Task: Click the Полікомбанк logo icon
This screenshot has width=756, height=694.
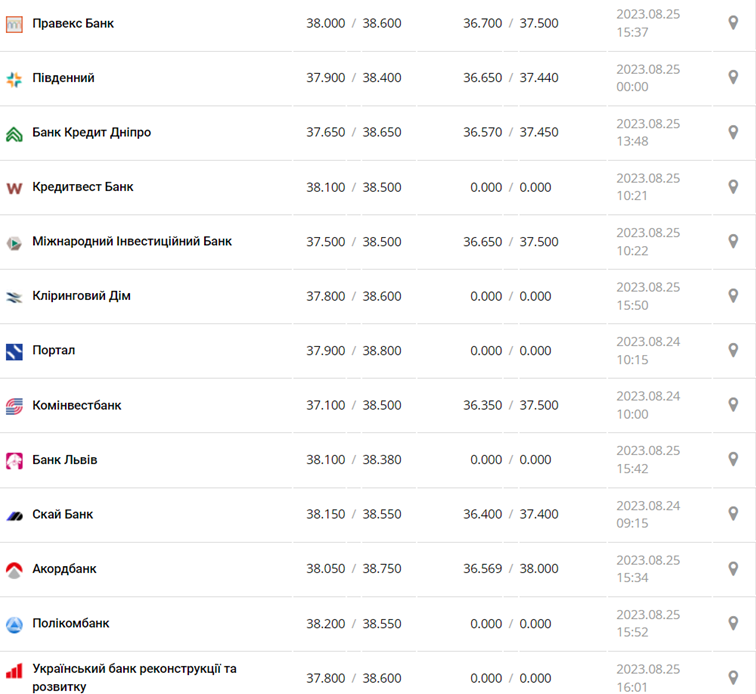Action: 14,625
